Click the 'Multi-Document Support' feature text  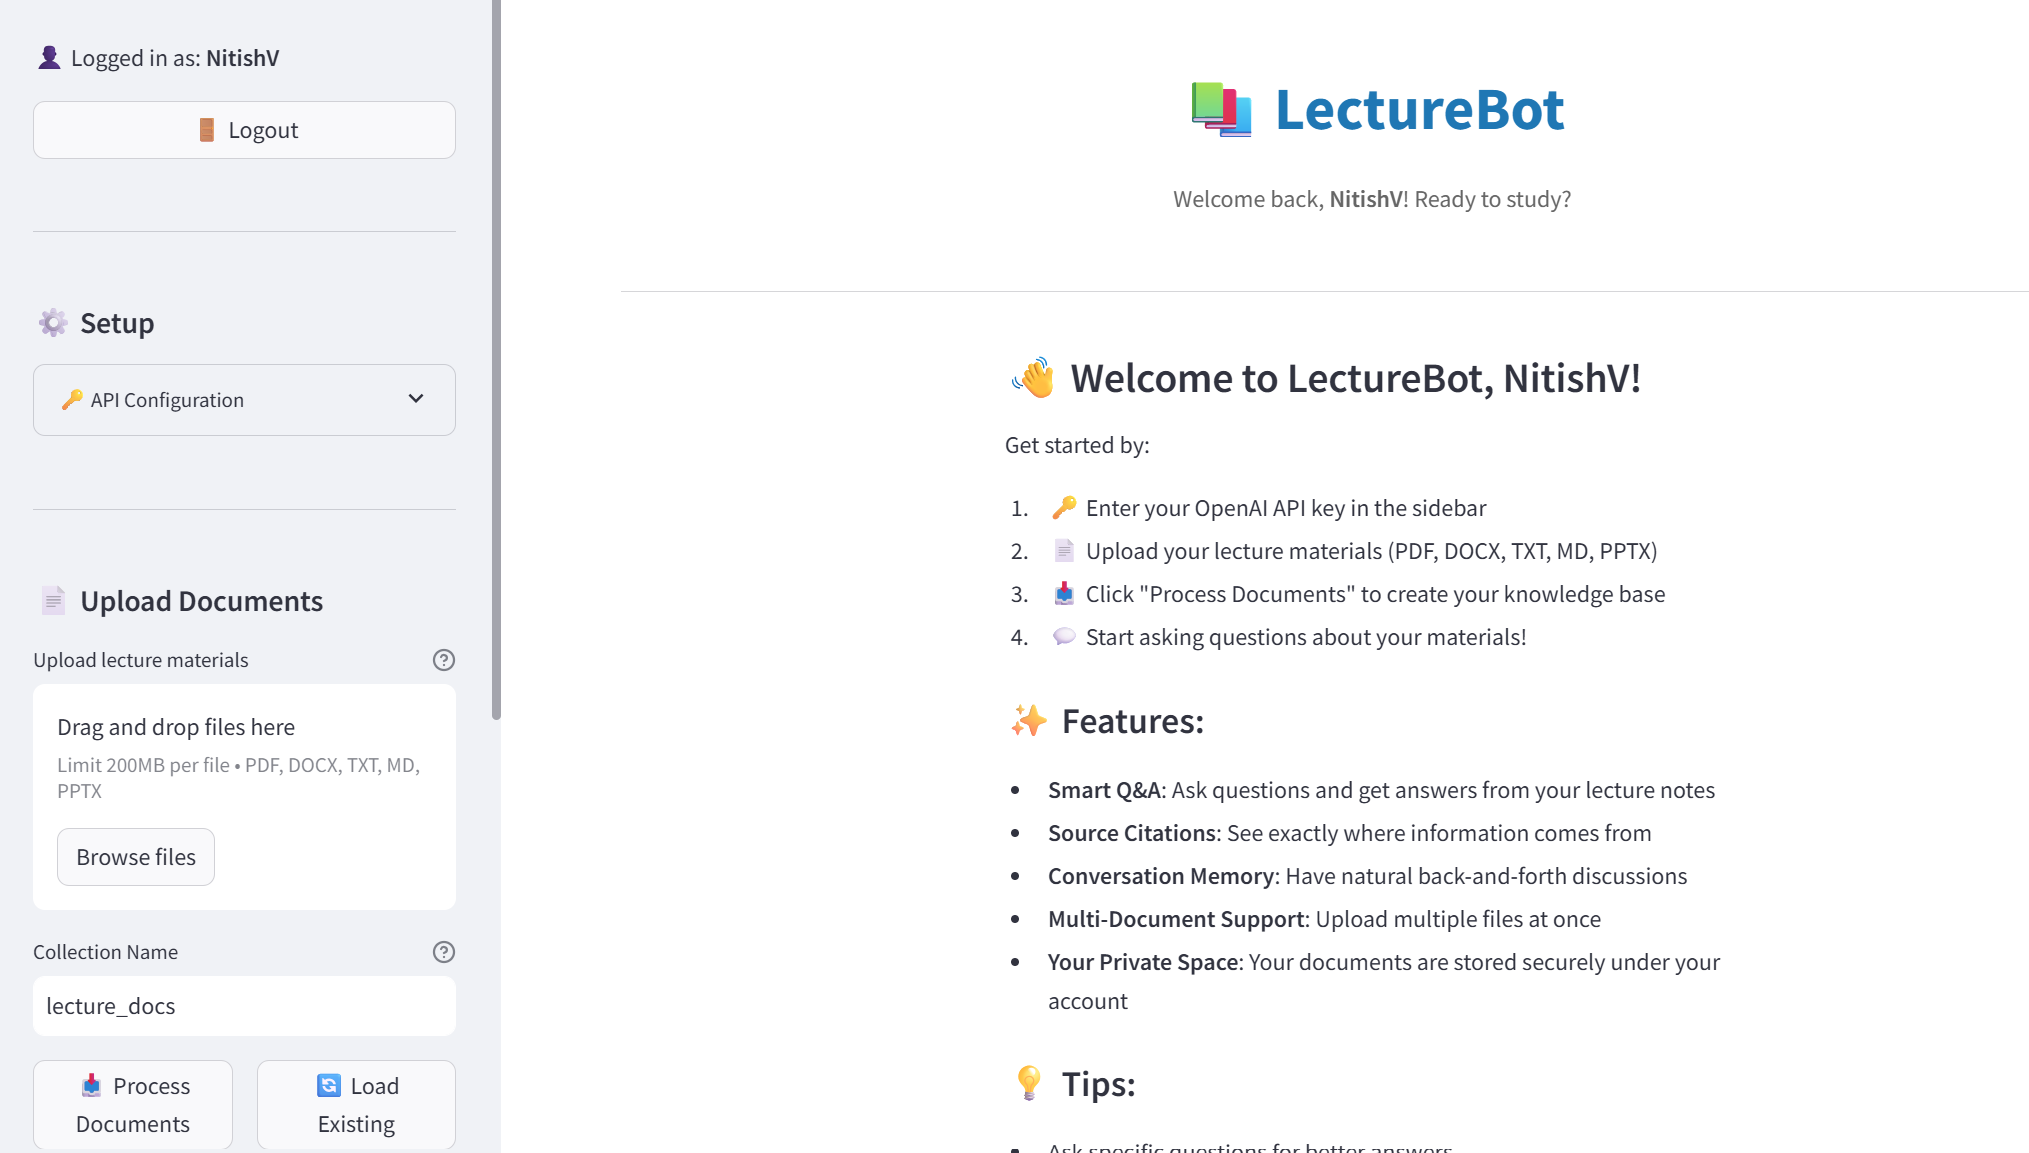click(x=1176, y=919)
